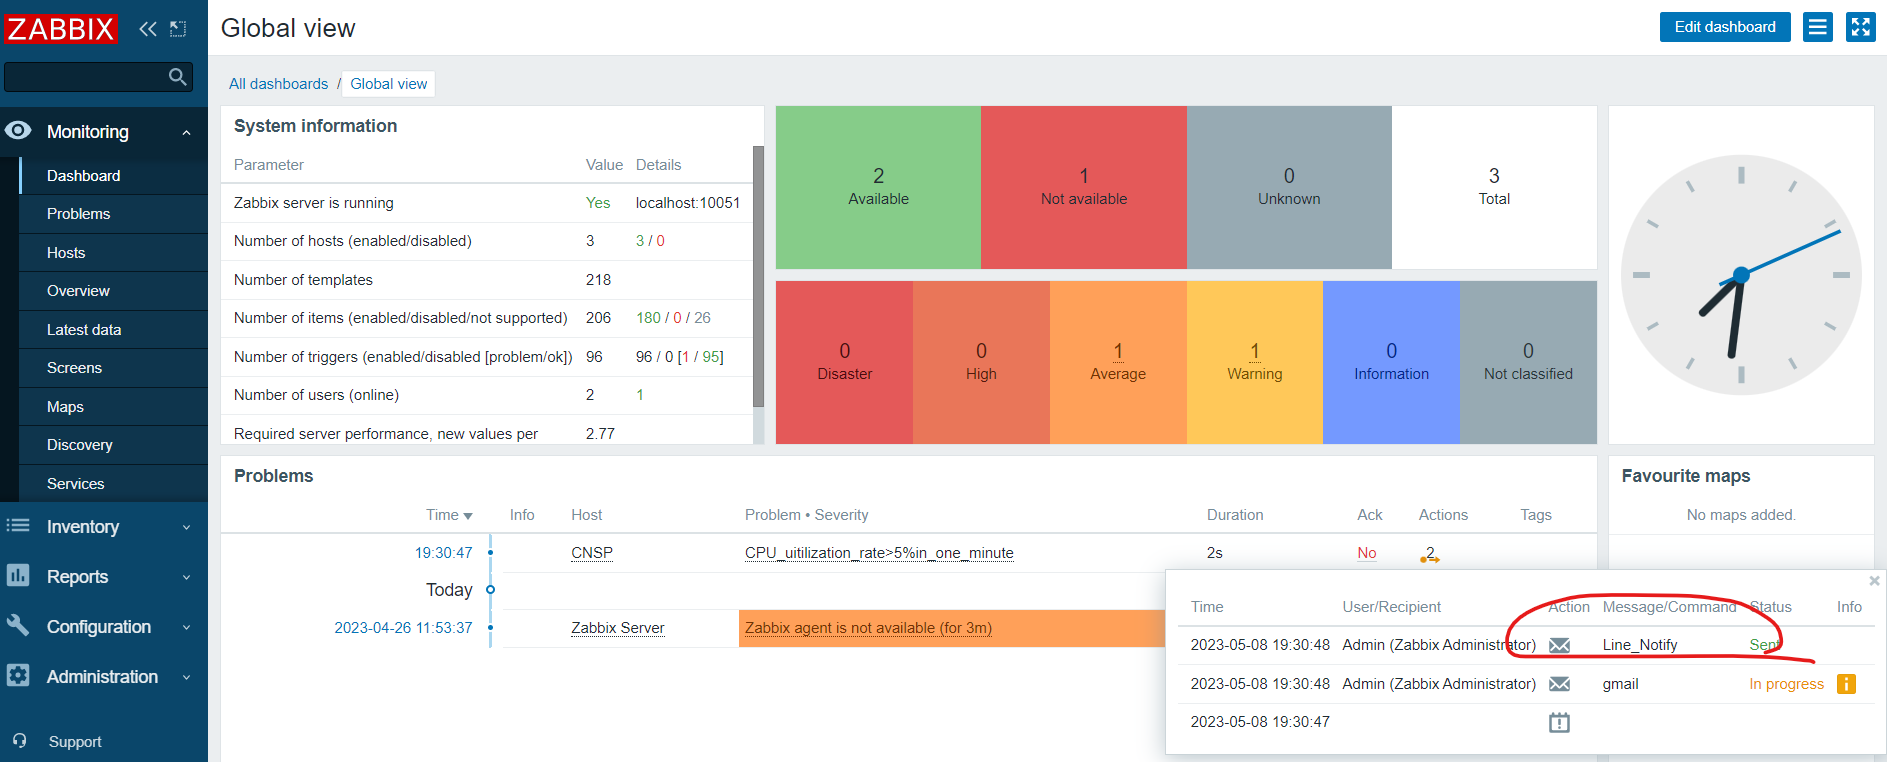This screenshot has height=762, width=1887.
Task: Click the No acknowledgement link for CNSP
Action: [x=1367, y=553]
